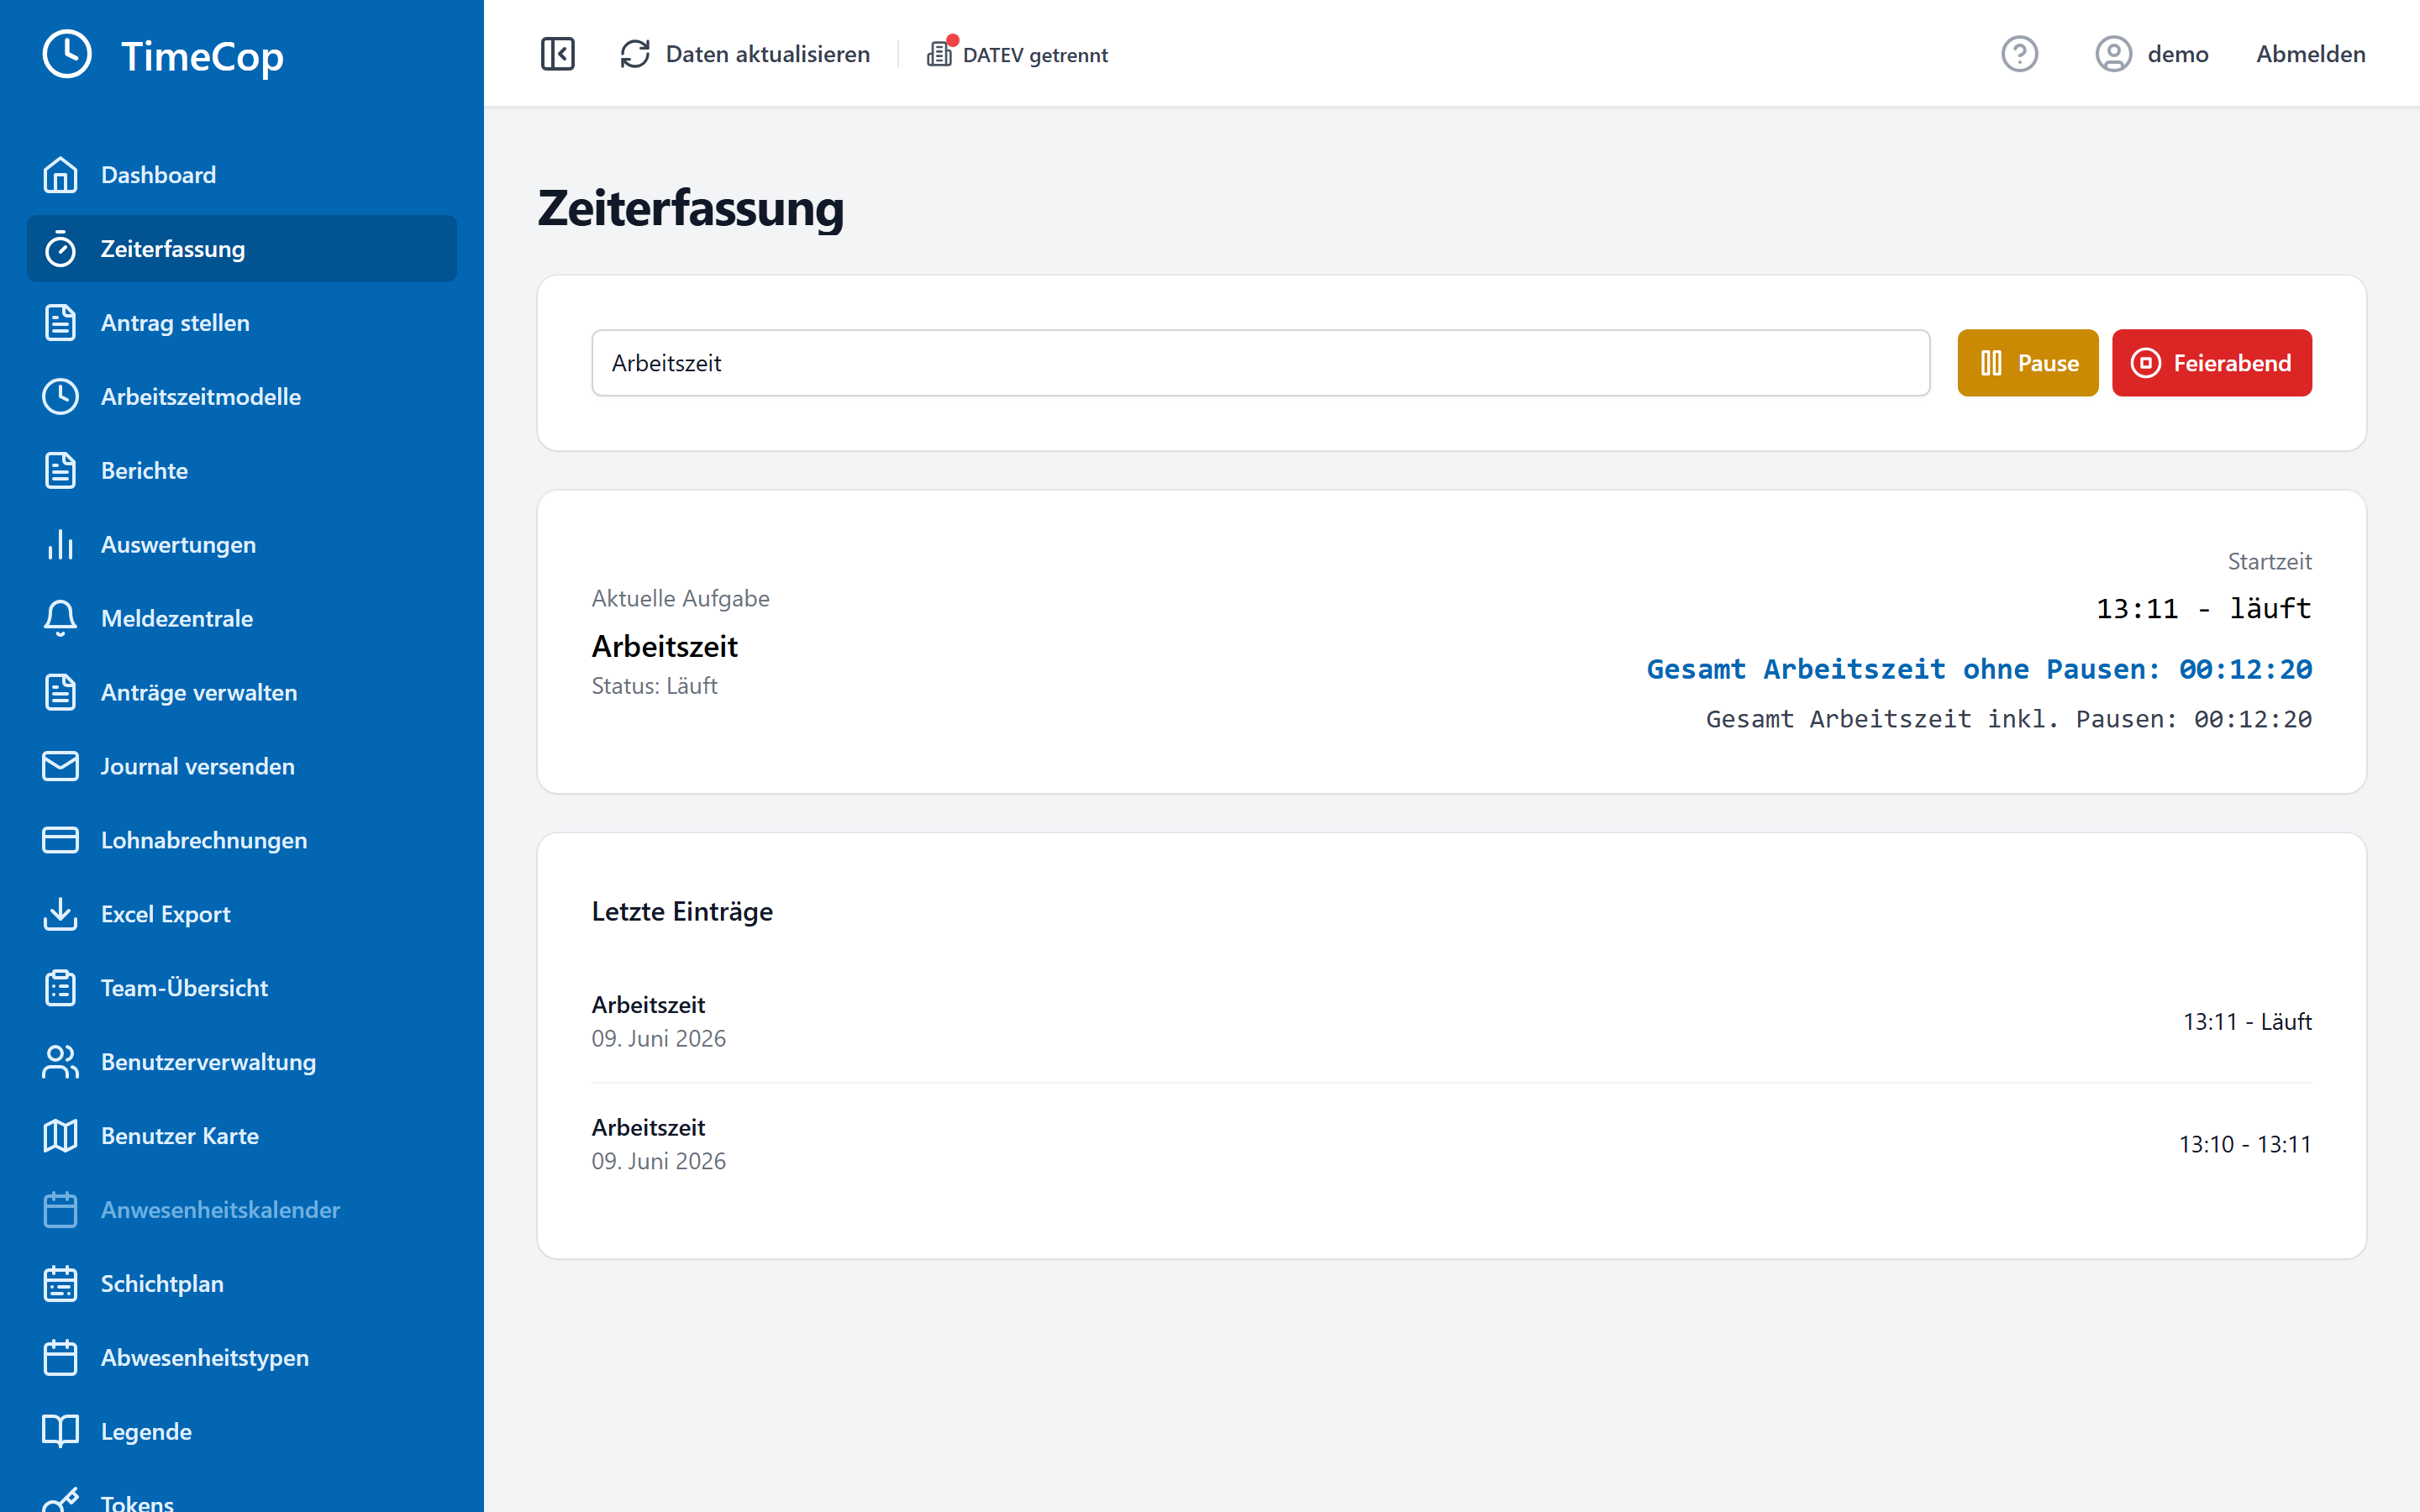This screenshot has height=1512, width=2420.
Task: Open Benutzer Karte menu entry
Action: pos(242,1137)
